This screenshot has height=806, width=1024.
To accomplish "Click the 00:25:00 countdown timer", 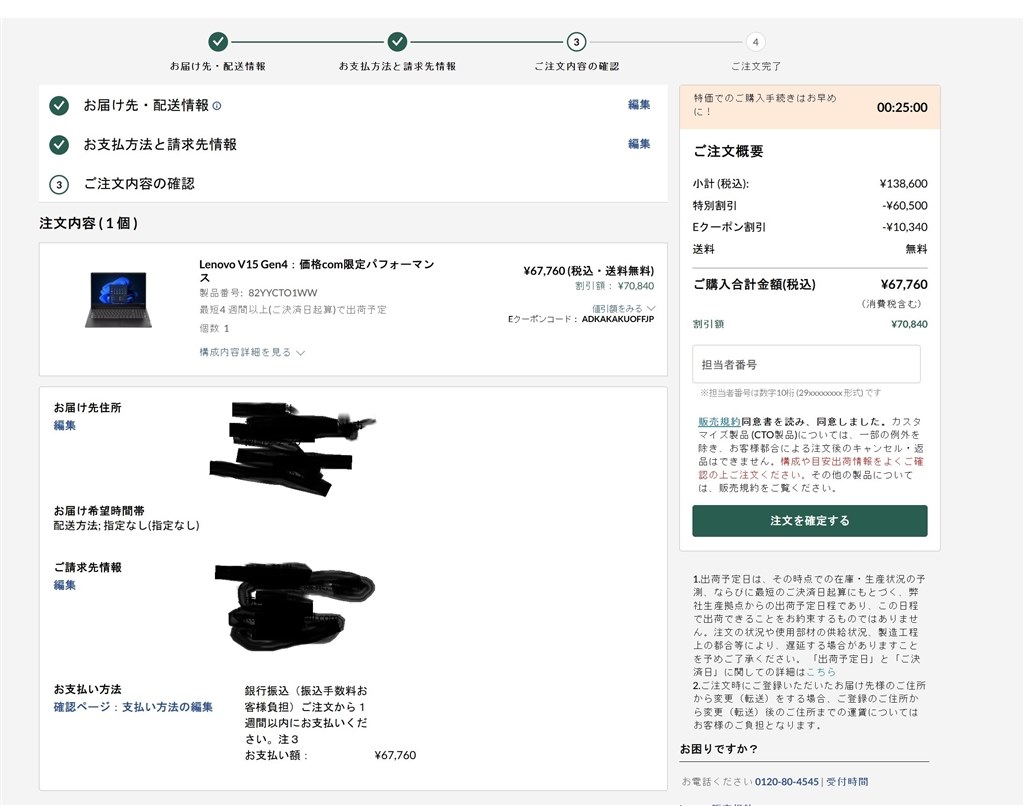I will 902,107.
